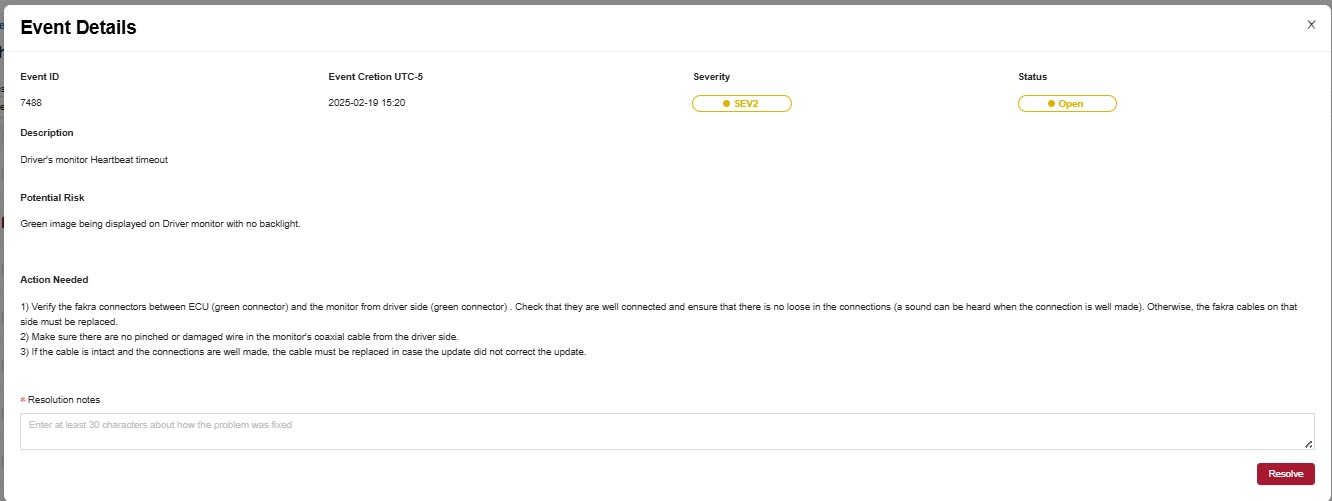Click the Event Cretion UTC-5 label

(x=382, y=77)
